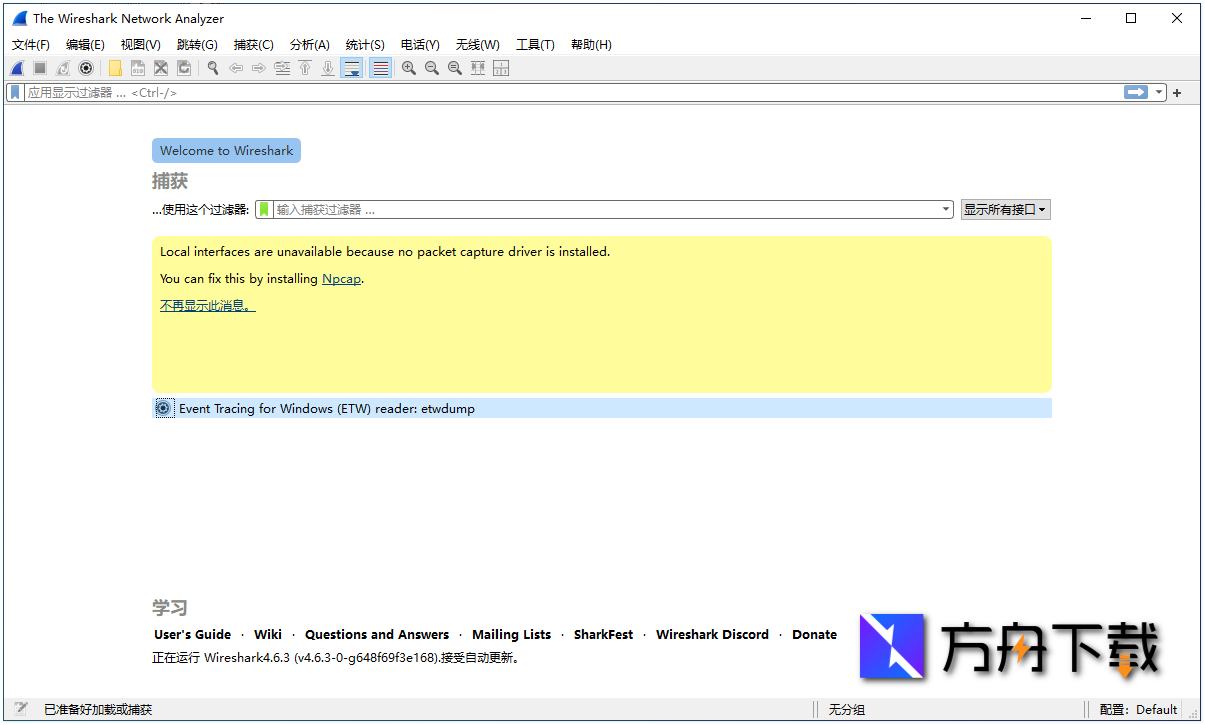This screenshot has height=725, width=1205.
Task: Click the blue apply filter arrow button
Action: [x=1136, y=92]
